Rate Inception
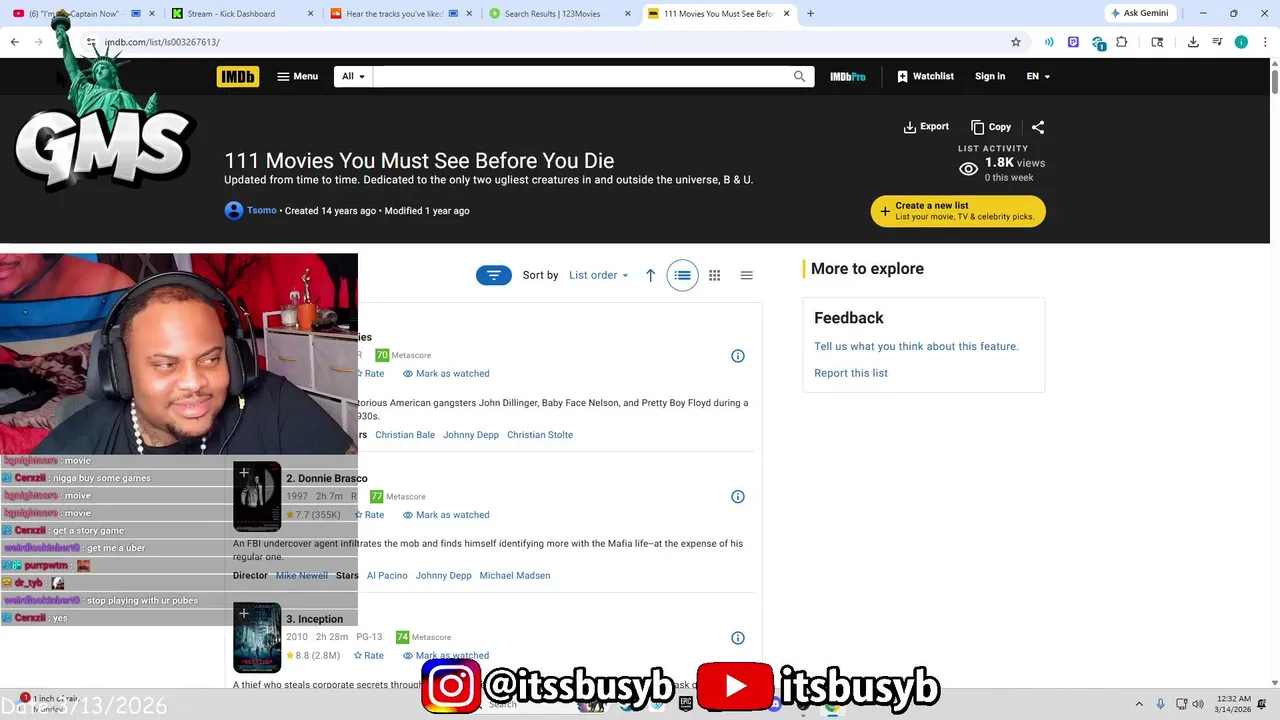This screenshot has height=720, width=1280. (x=369, y=656)
